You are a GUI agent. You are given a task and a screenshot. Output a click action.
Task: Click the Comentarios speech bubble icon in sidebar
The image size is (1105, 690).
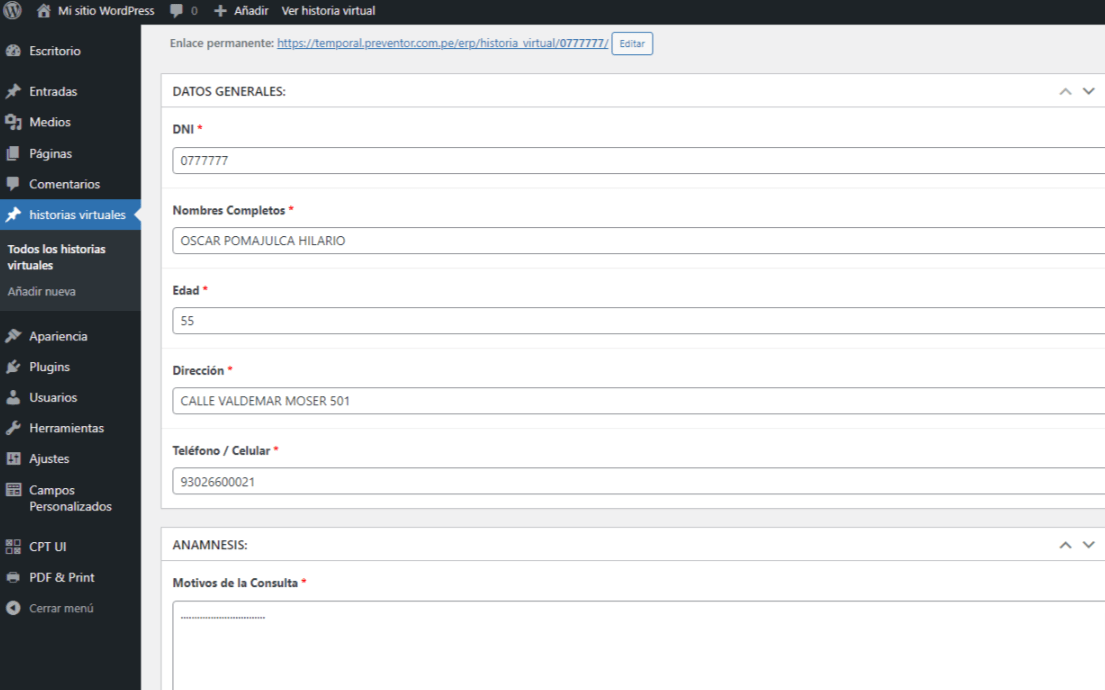(x=13, y=184)
